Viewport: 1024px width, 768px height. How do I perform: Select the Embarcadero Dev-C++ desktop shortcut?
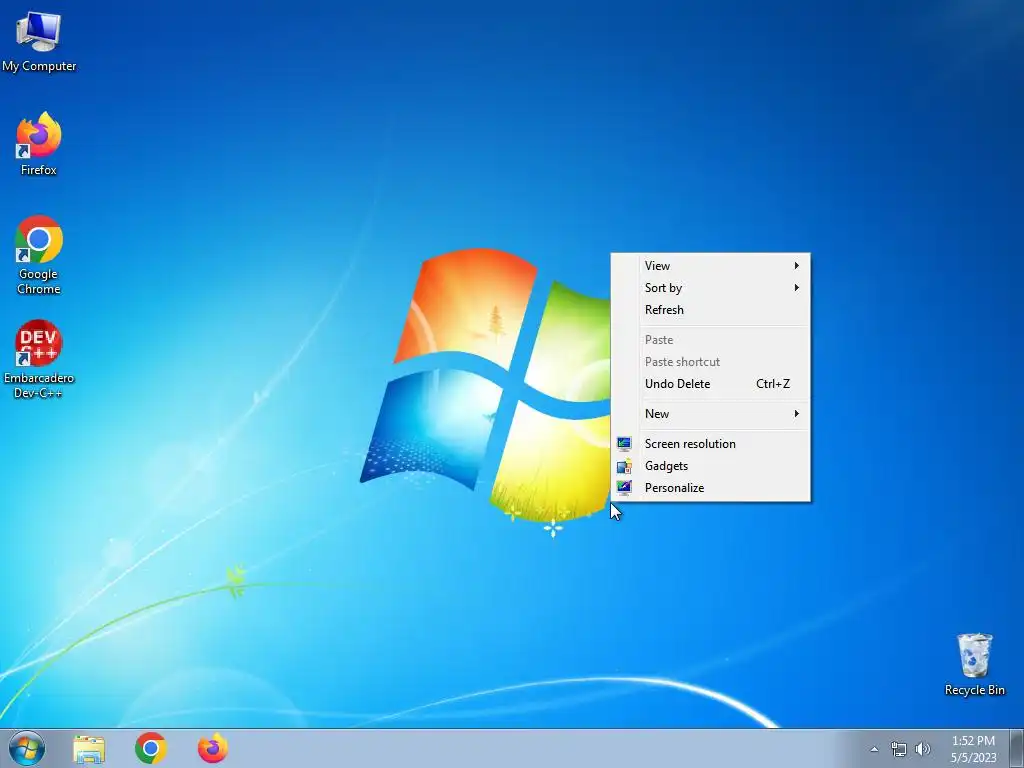(x=39, y=359)
